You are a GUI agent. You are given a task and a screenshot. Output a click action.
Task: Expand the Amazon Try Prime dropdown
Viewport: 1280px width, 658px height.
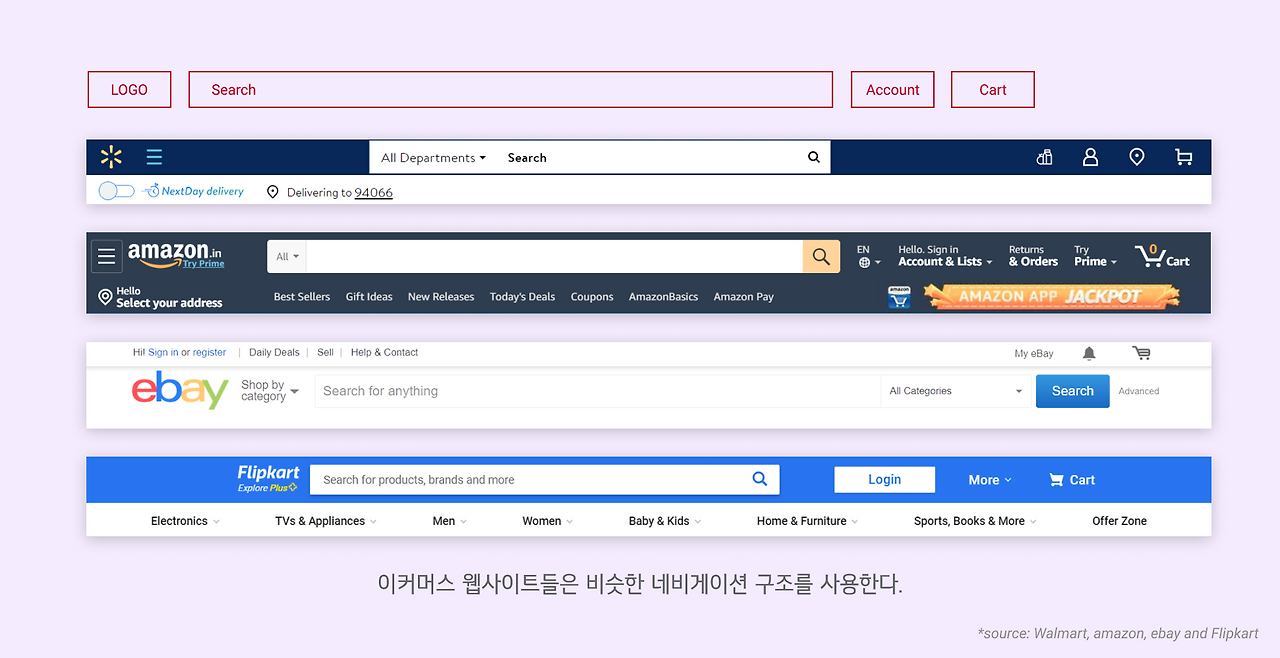pyautogui.click(x=1095, y=256)
